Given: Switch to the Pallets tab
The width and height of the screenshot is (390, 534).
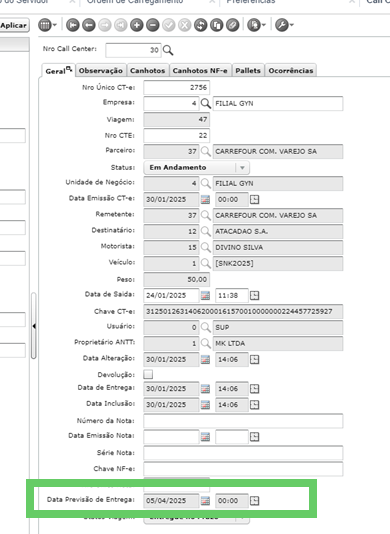Looking at the screenshot, I should coord(248,70).
